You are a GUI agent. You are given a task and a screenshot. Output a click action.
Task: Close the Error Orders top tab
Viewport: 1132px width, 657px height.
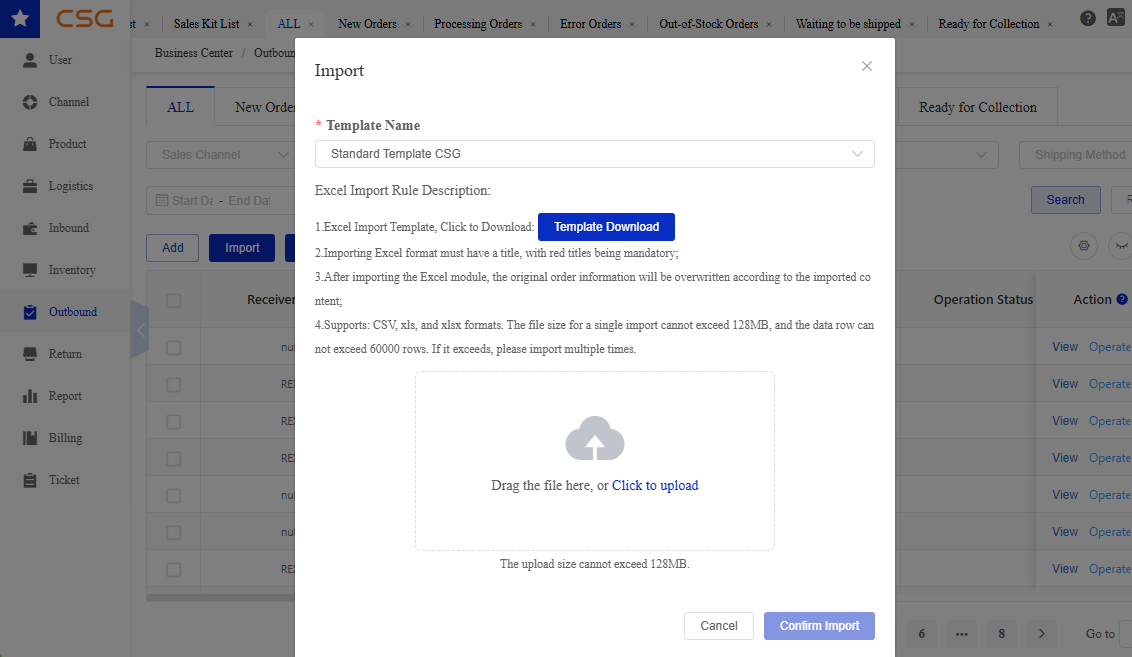coord(632,25)
